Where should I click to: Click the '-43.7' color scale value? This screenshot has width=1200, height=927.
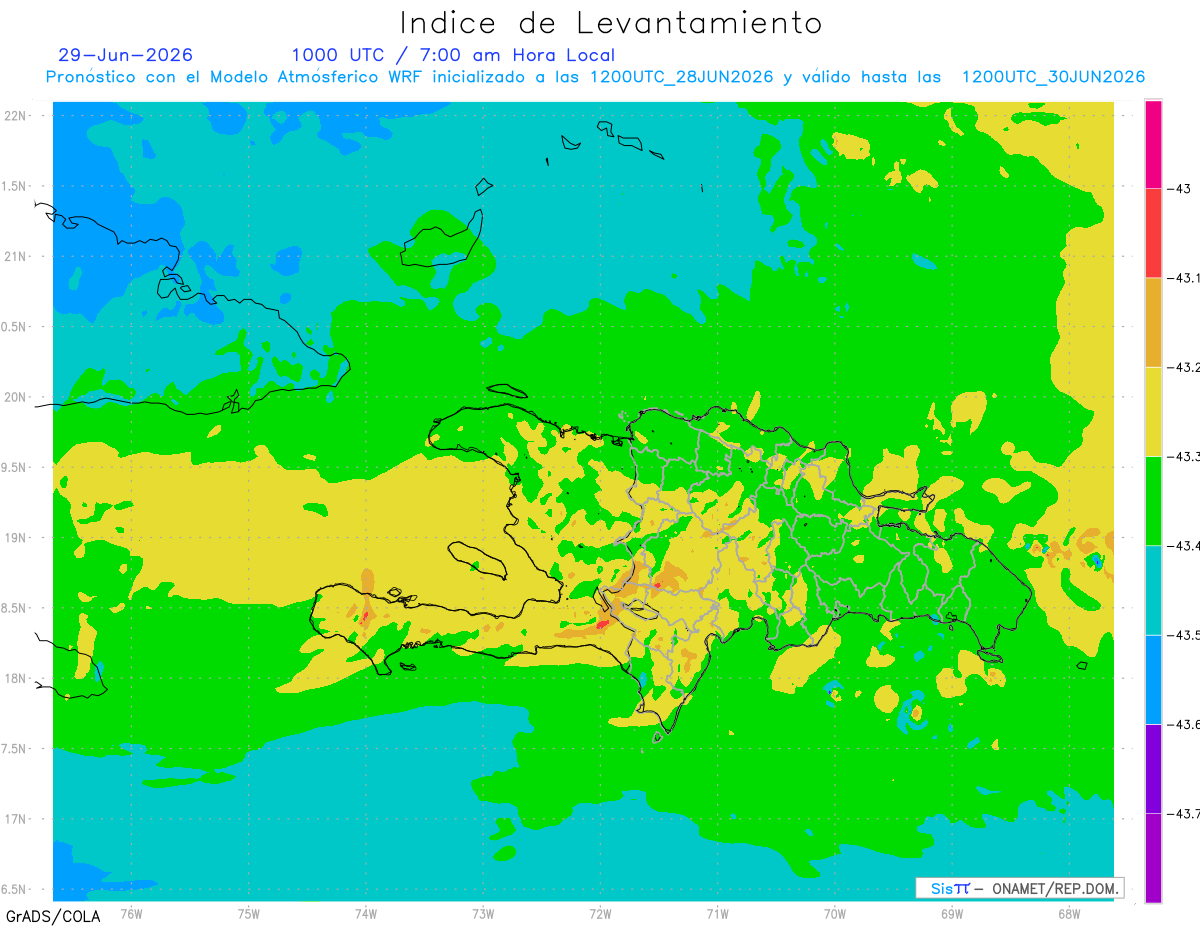pyautogui.click(x=1184, y=813)
